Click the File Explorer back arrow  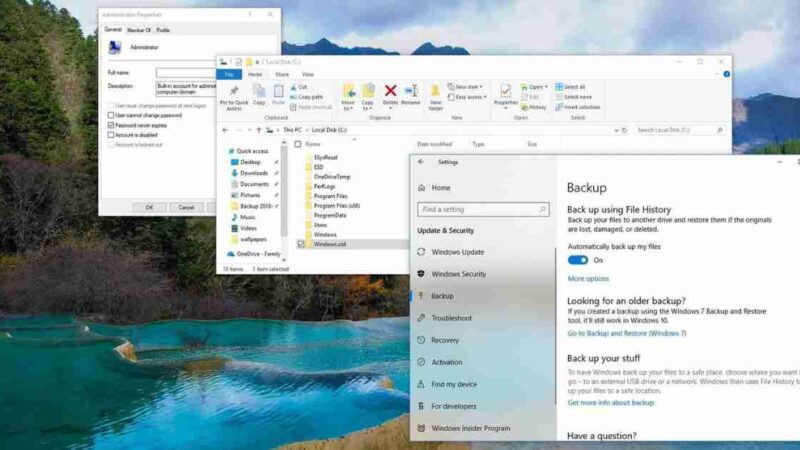click(x=225, y=130)
